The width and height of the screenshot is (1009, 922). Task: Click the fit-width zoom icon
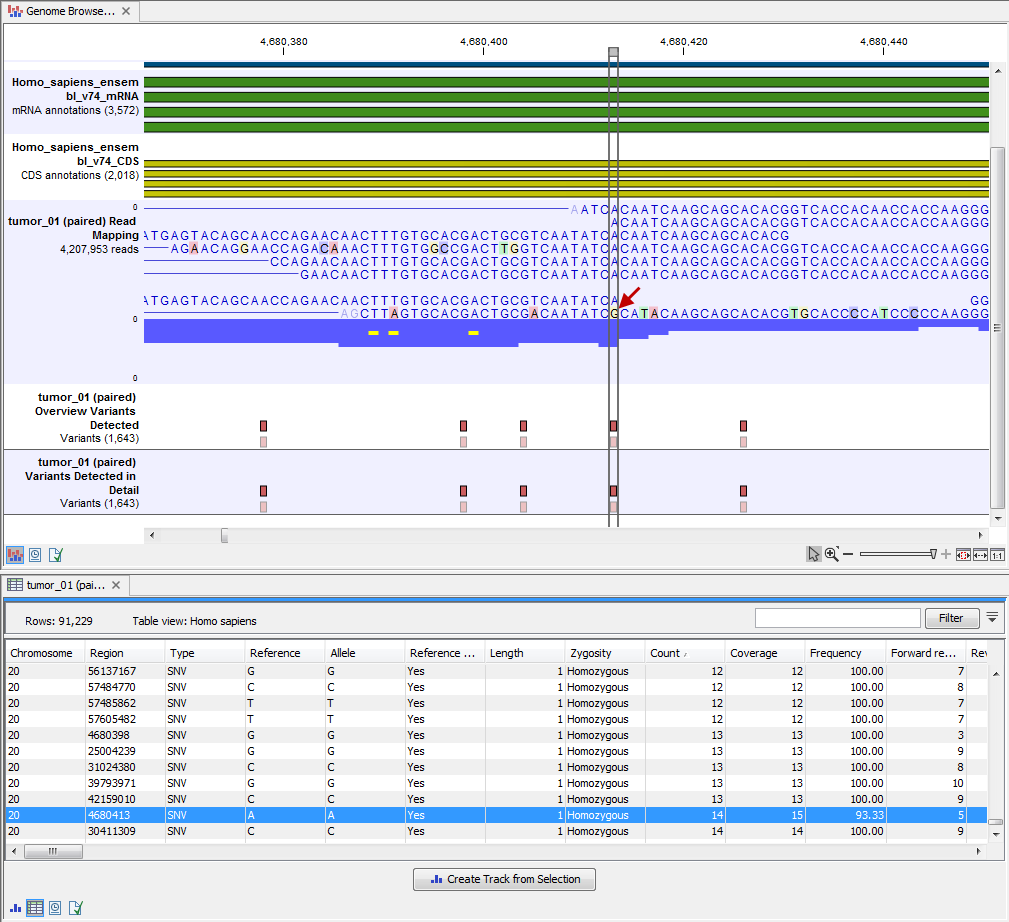click(981, 554)
